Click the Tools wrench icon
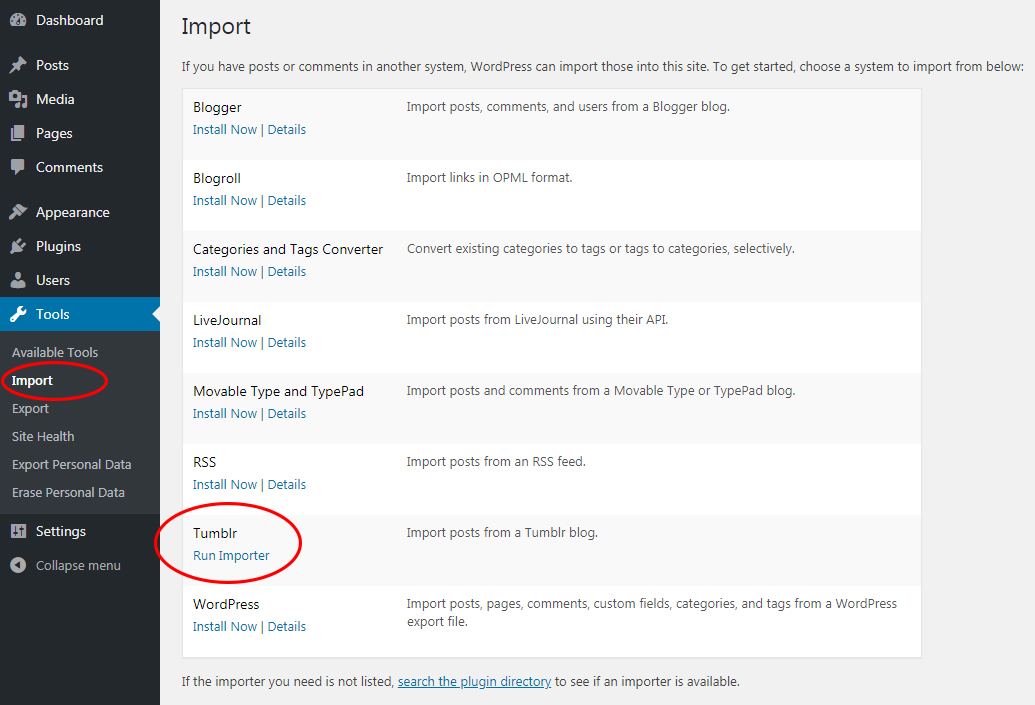Viewport: 1035px width, 705px height. coord(18,313)
